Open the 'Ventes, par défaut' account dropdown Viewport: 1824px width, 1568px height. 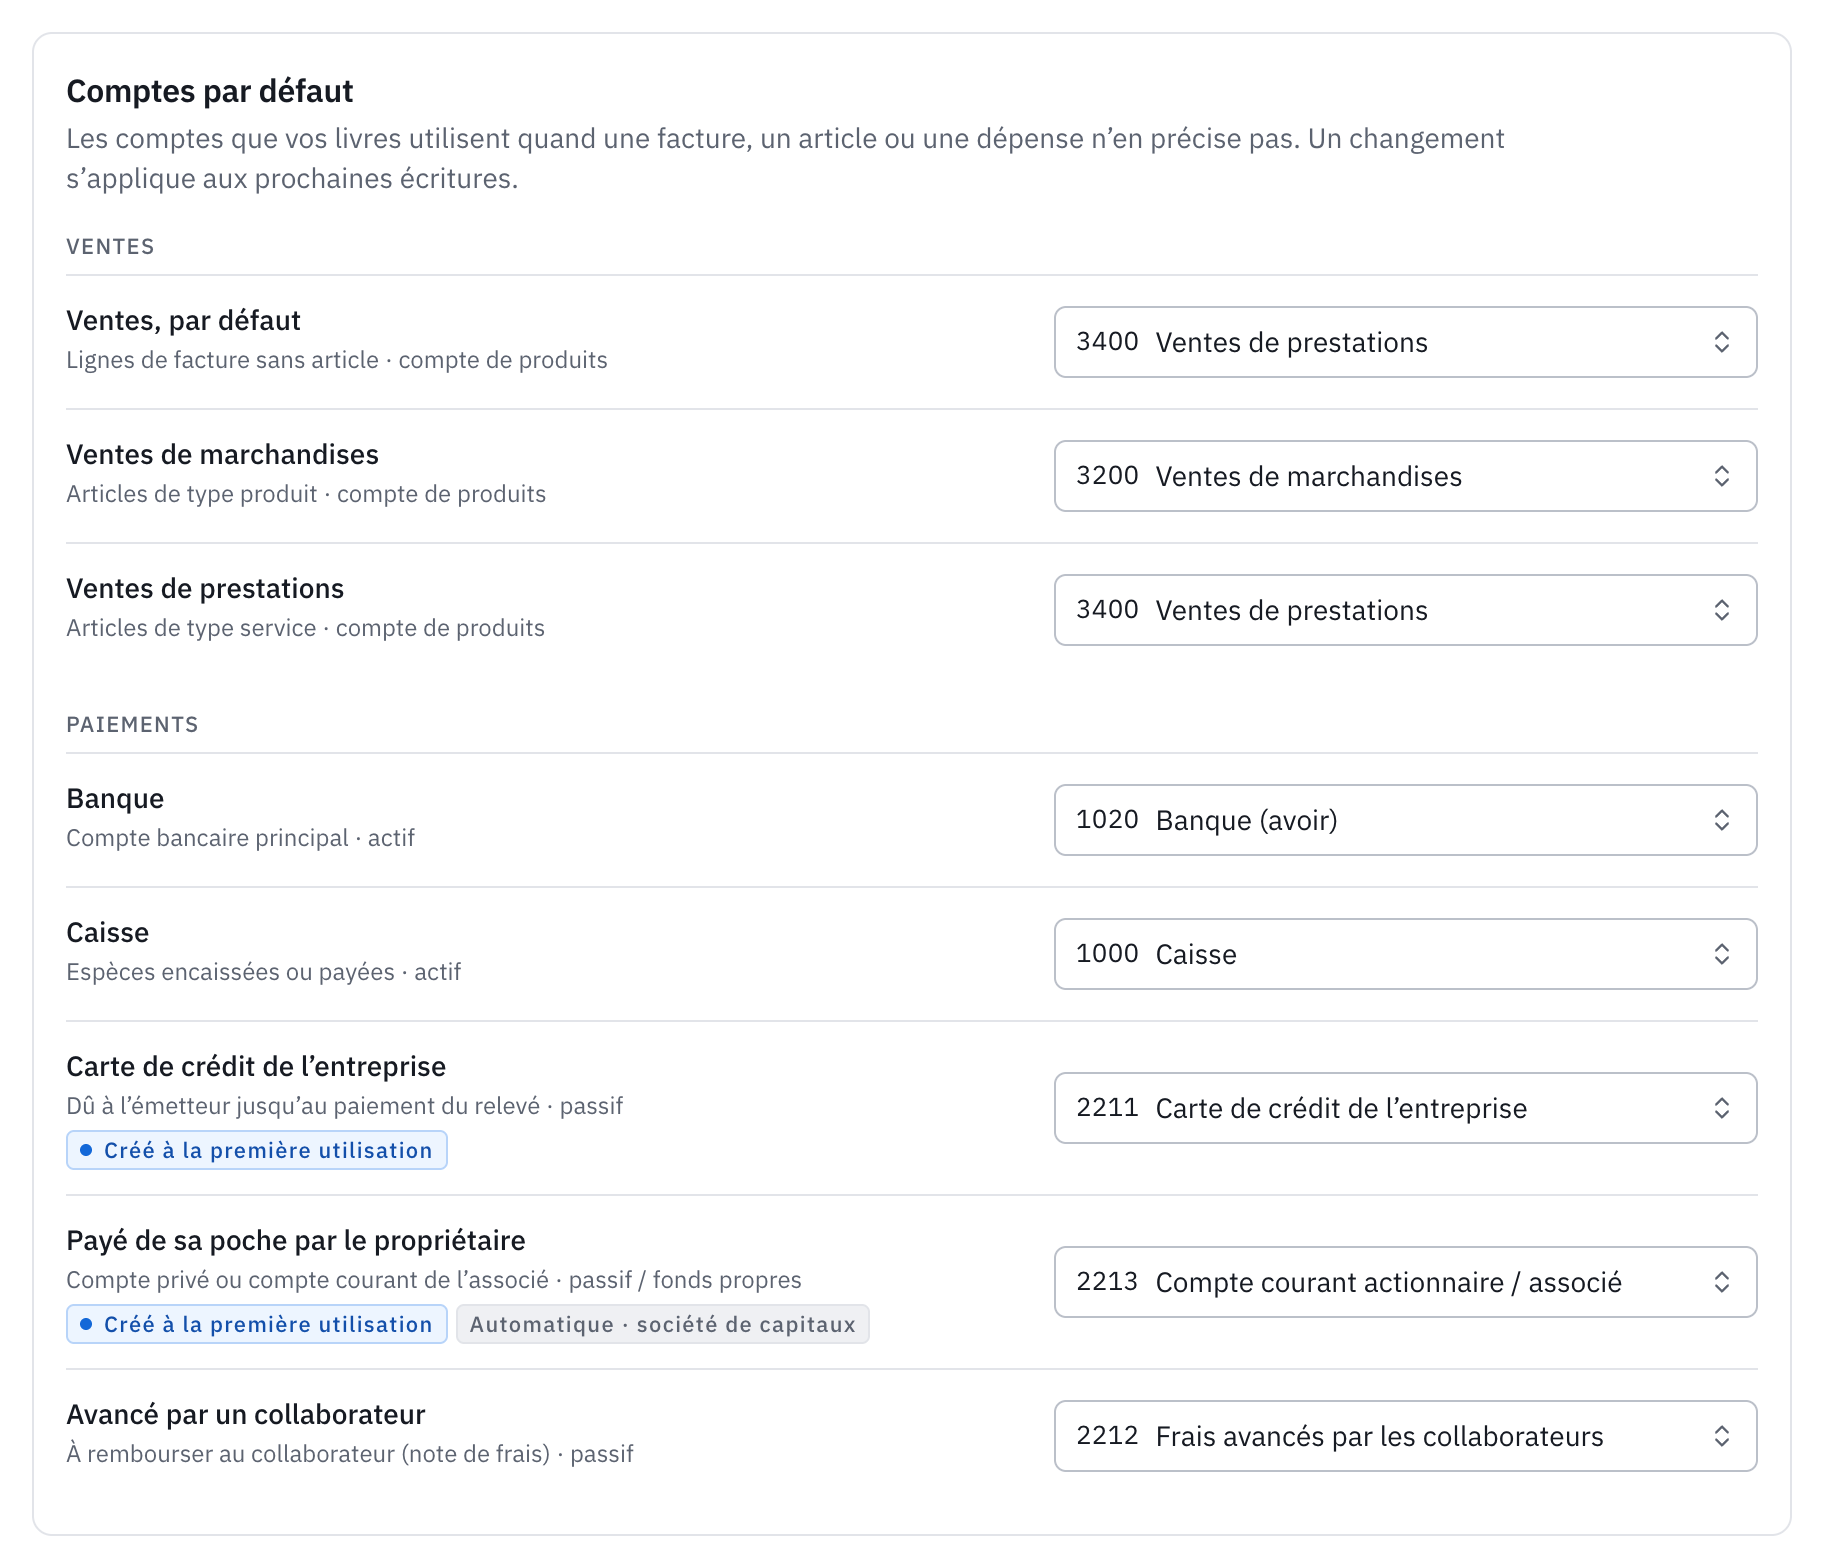(x=1405, y=342)
